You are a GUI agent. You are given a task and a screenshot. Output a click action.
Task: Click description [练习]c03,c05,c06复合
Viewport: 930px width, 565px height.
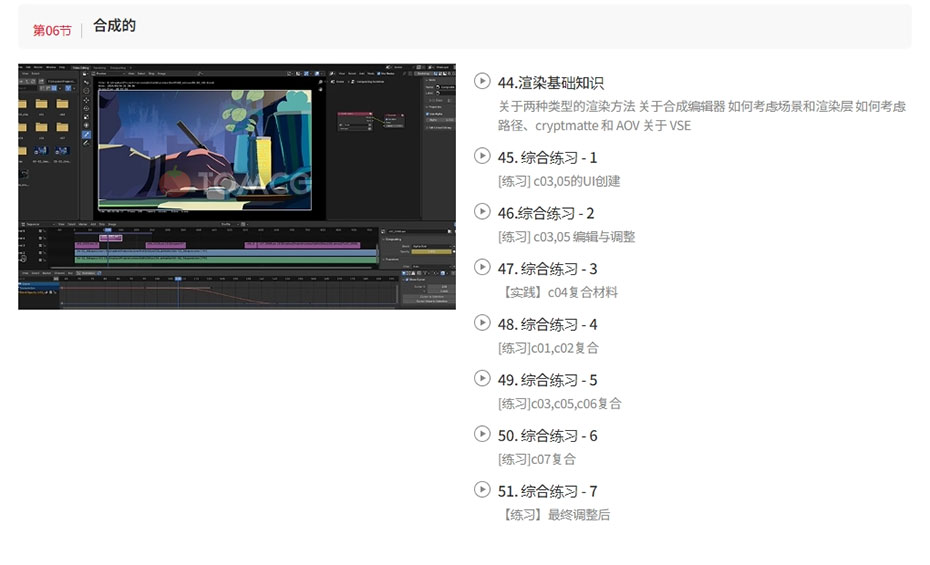(x=559, y=404)
